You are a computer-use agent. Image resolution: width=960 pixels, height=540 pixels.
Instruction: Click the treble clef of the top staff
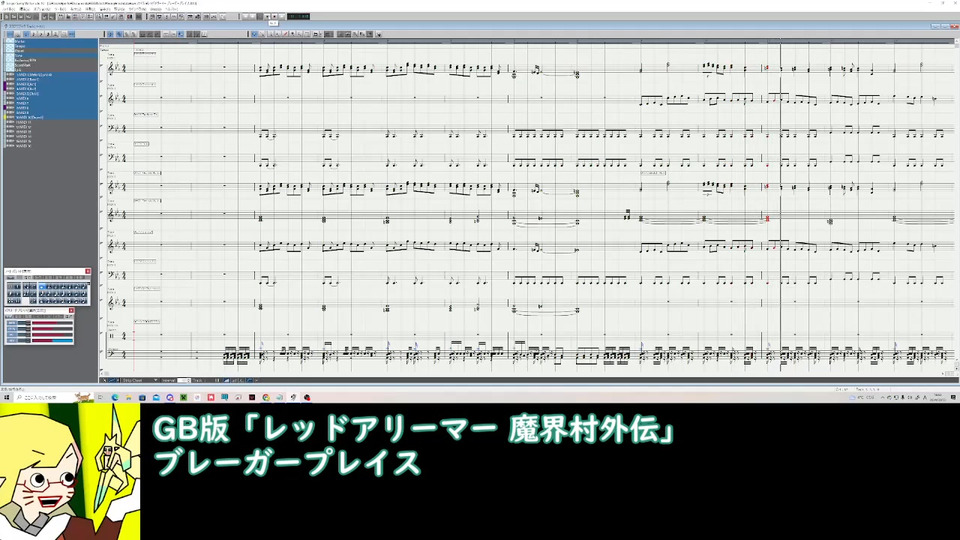click(111, 67)
